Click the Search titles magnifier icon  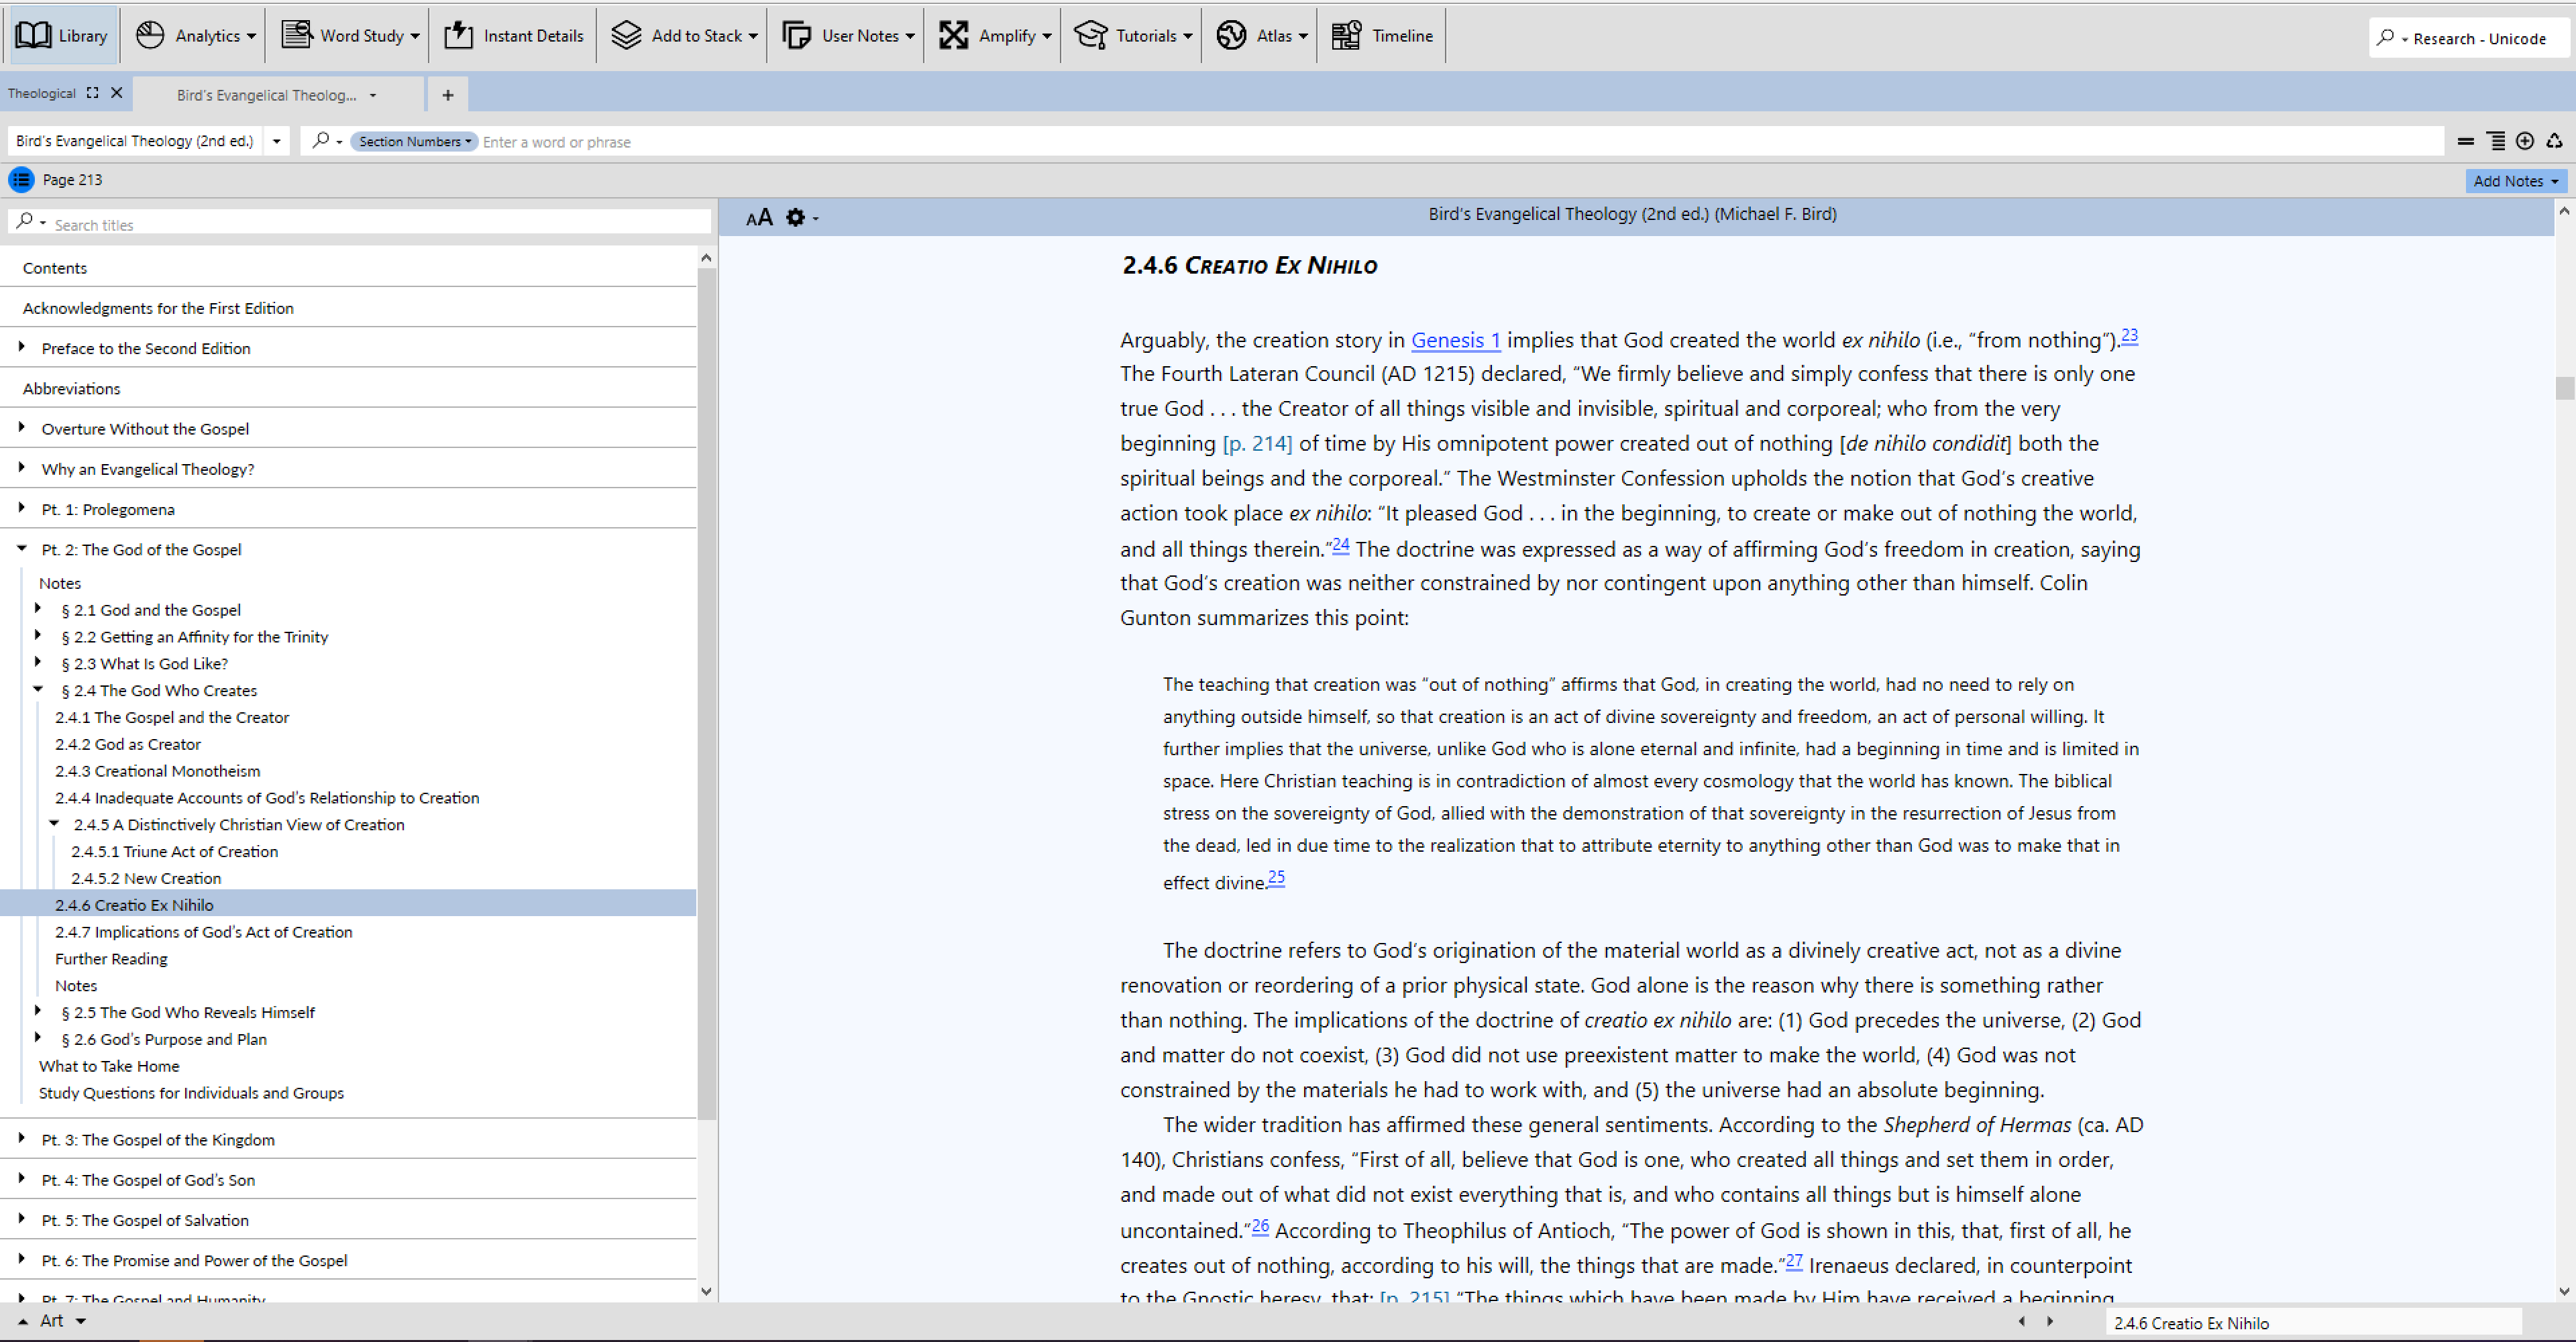point(25,220)
